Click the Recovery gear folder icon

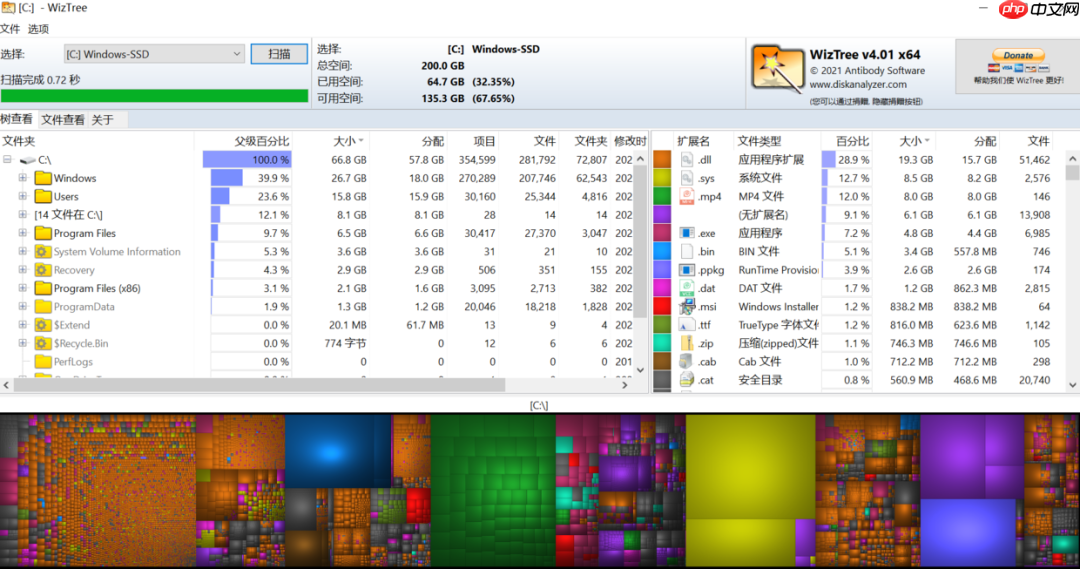pyautogui.click(x=43, y=270)
